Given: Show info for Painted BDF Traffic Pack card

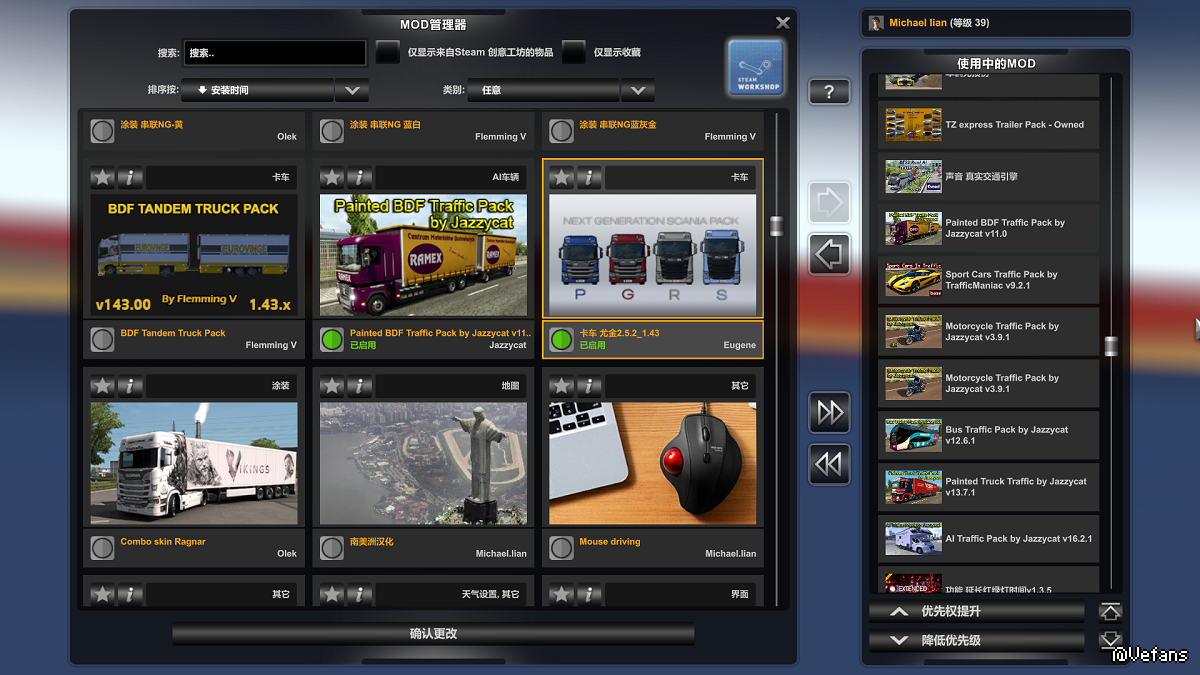Looking at the screenshot, I should [360, 177].
